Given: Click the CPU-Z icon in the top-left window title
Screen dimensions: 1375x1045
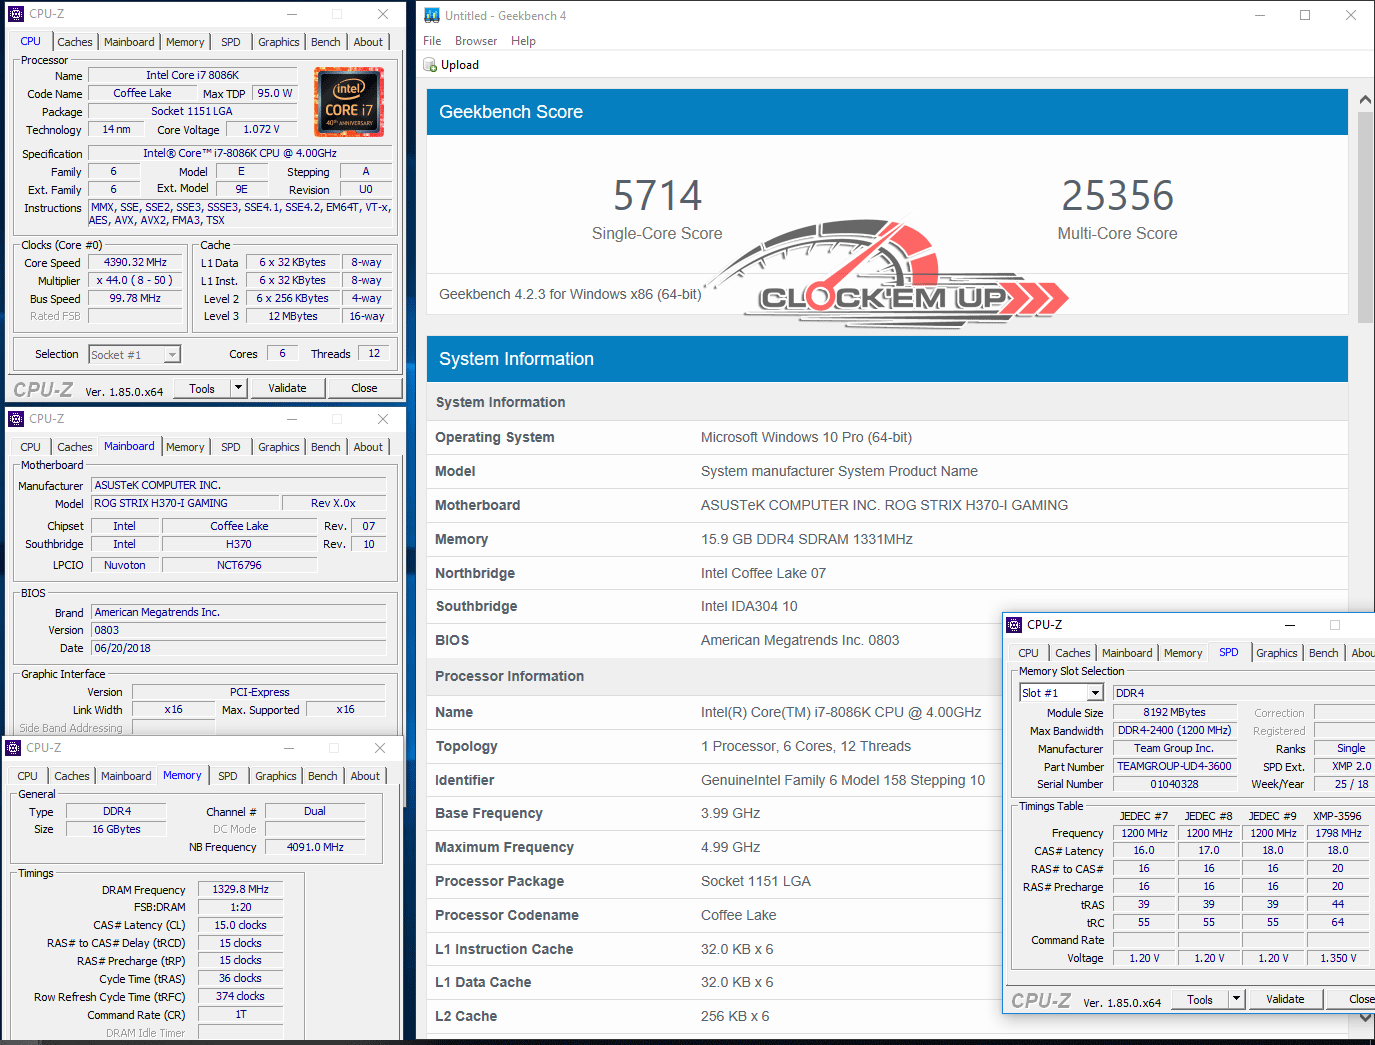Looking at the screenshot, I should click(x=16, y=14).
